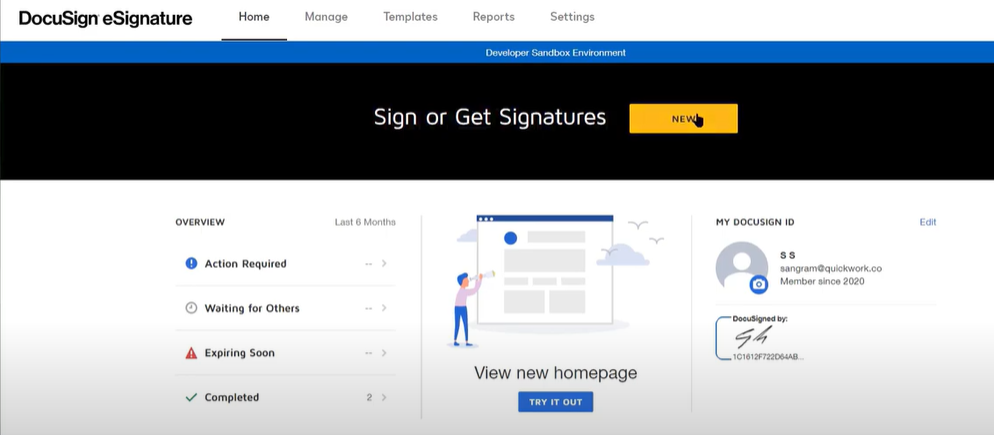Screen dimensions: 994x435
Task: Open the Manage tab
Action: 326,17
